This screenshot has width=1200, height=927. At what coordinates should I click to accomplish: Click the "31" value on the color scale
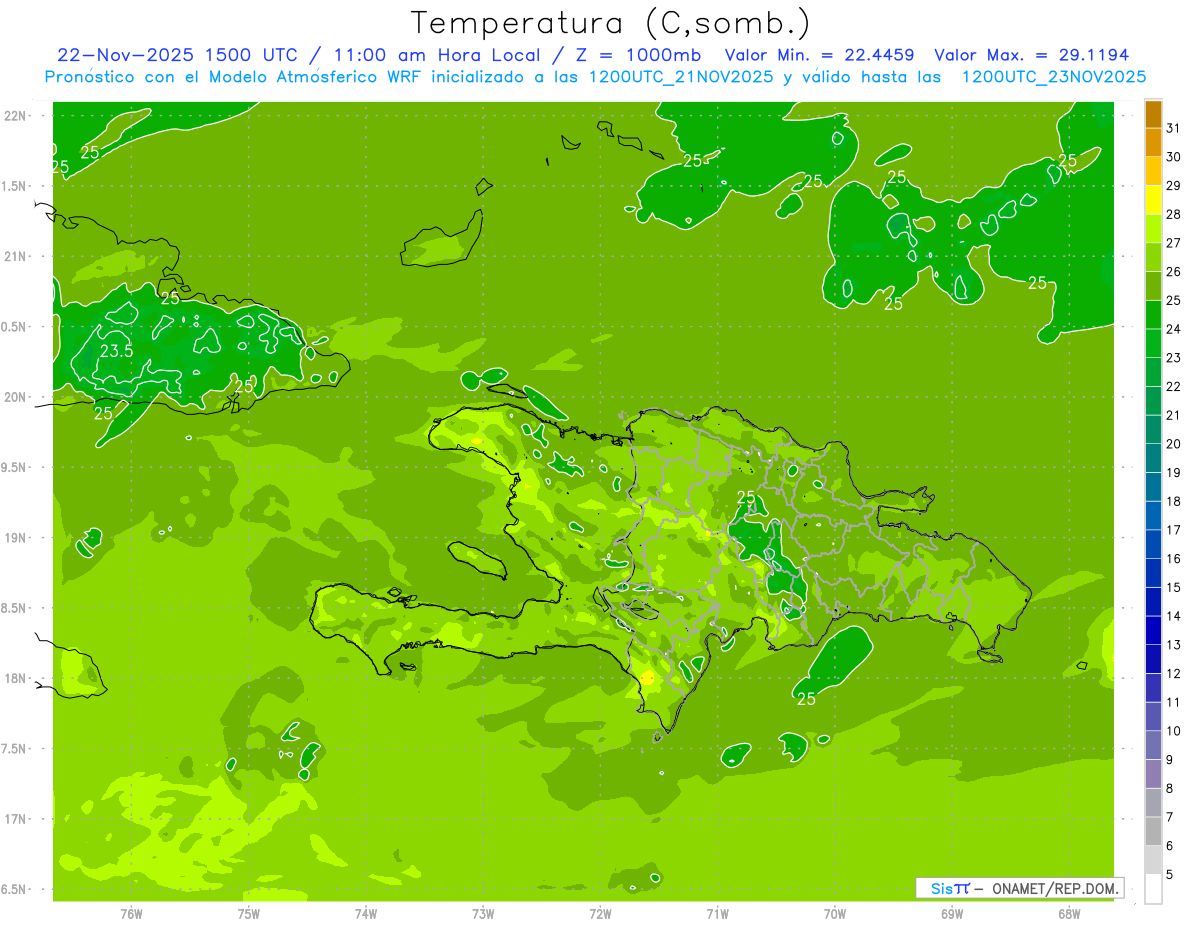click(1174, 128)
